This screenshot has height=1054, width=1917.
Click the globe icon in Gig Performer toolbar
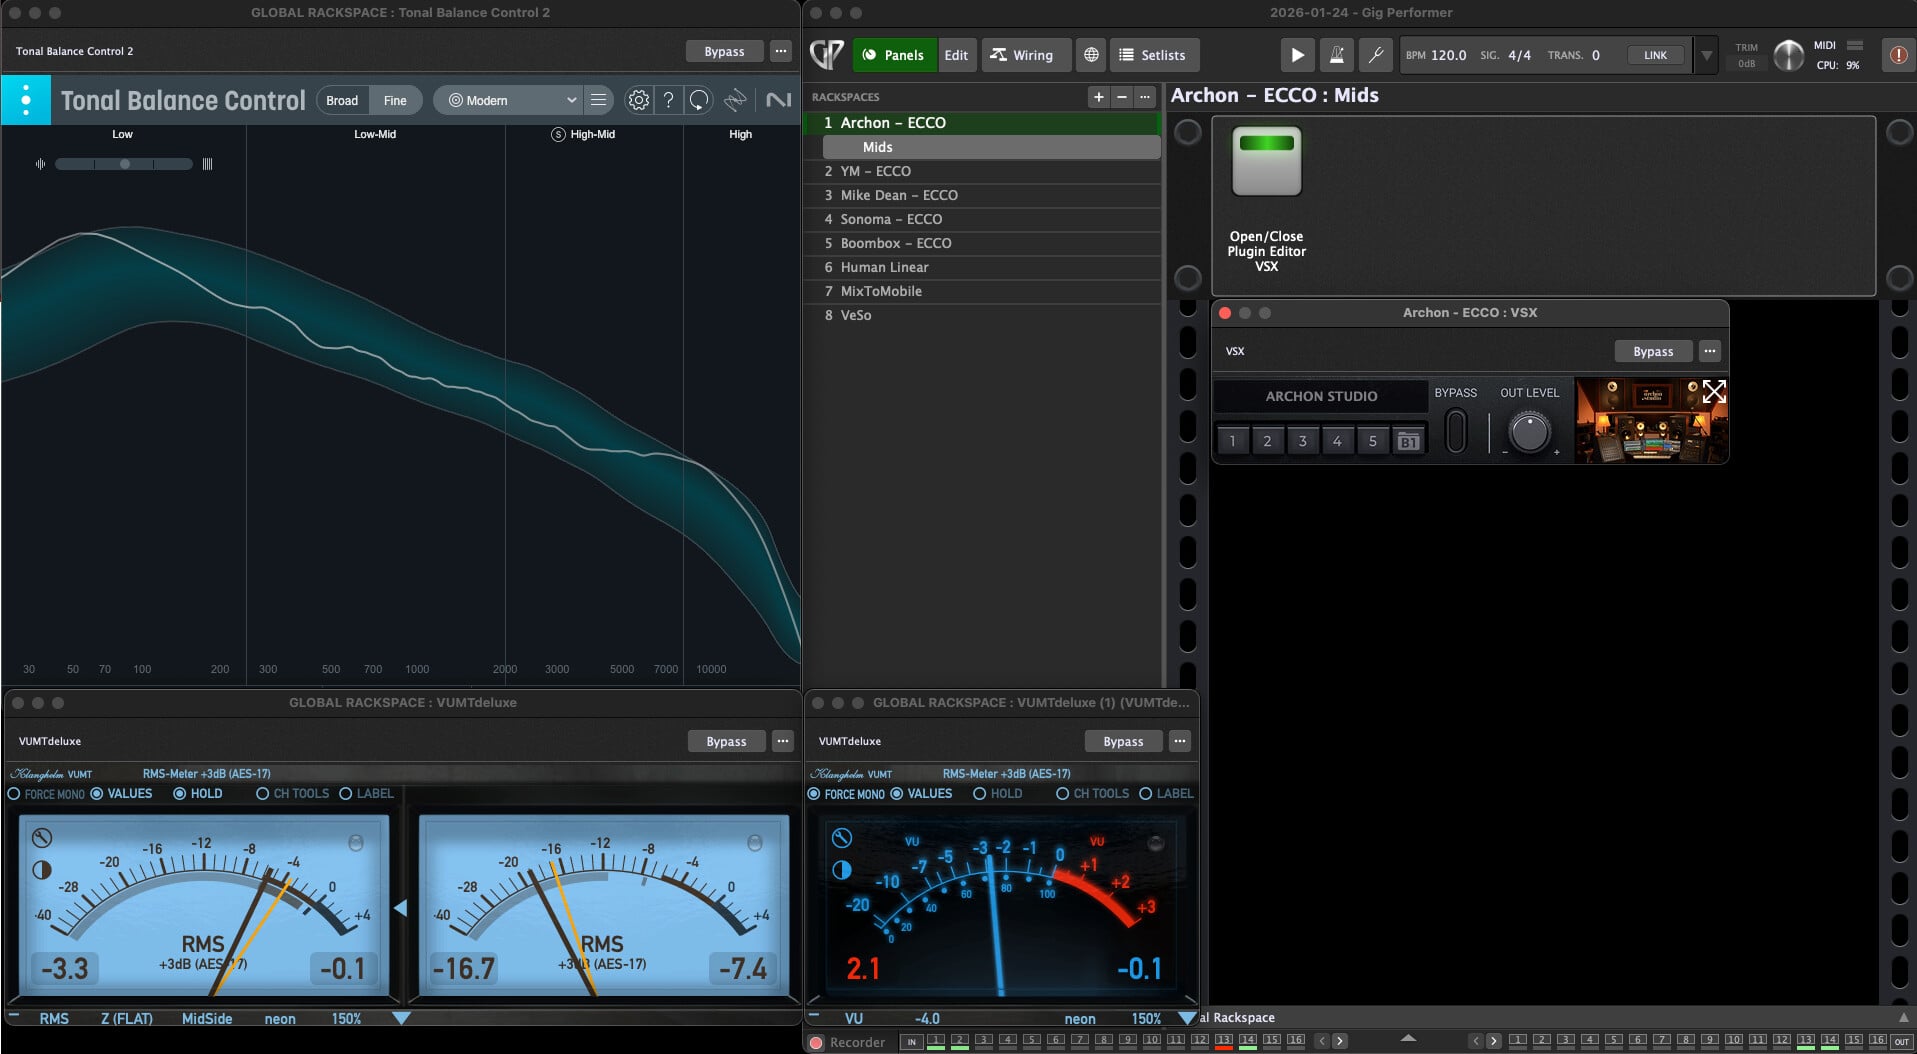coord(1091,55)
